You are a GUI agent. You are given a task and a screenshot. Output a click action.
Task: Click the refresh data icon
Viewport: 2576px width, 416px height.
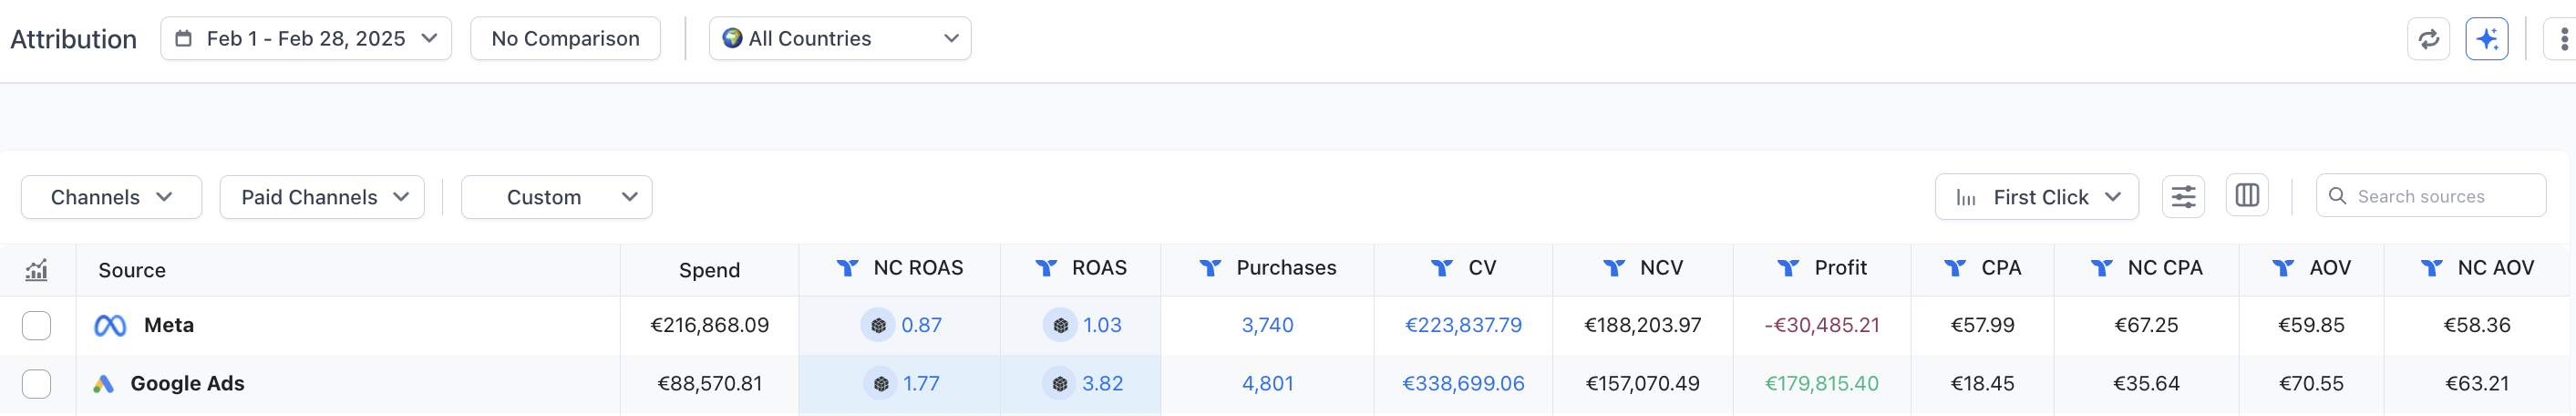click(x=2427, y=39)
